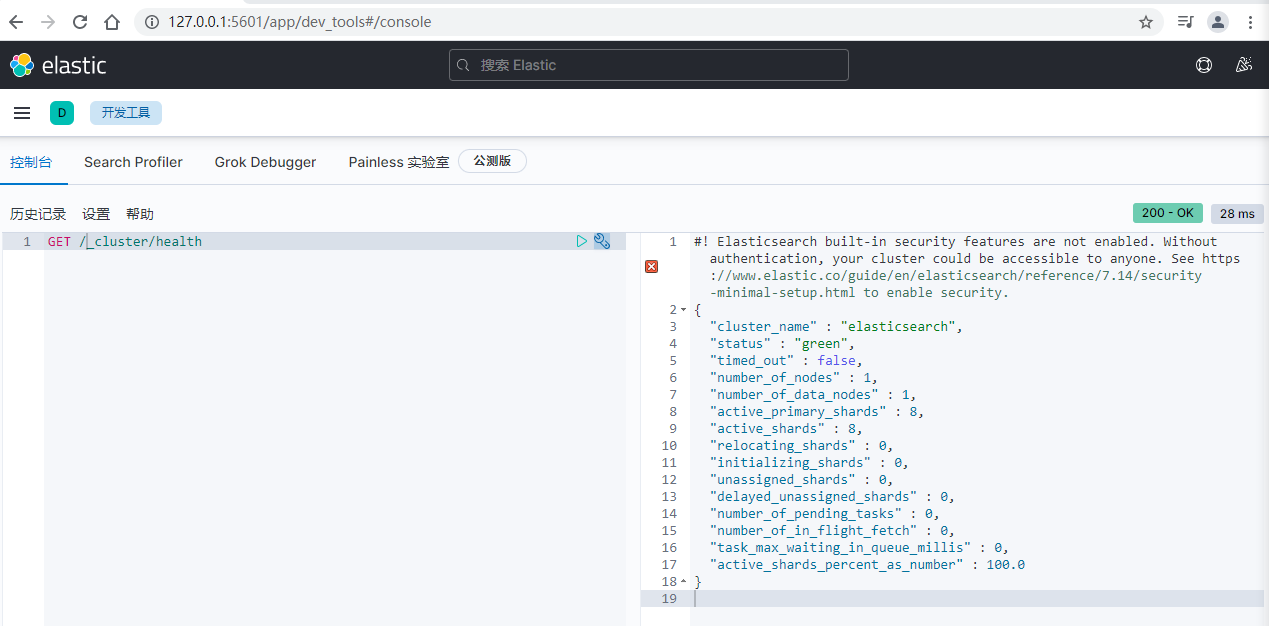Click the fold arrow at line 18
This screenshot has width=1269, height=626.
coord(684,582)
